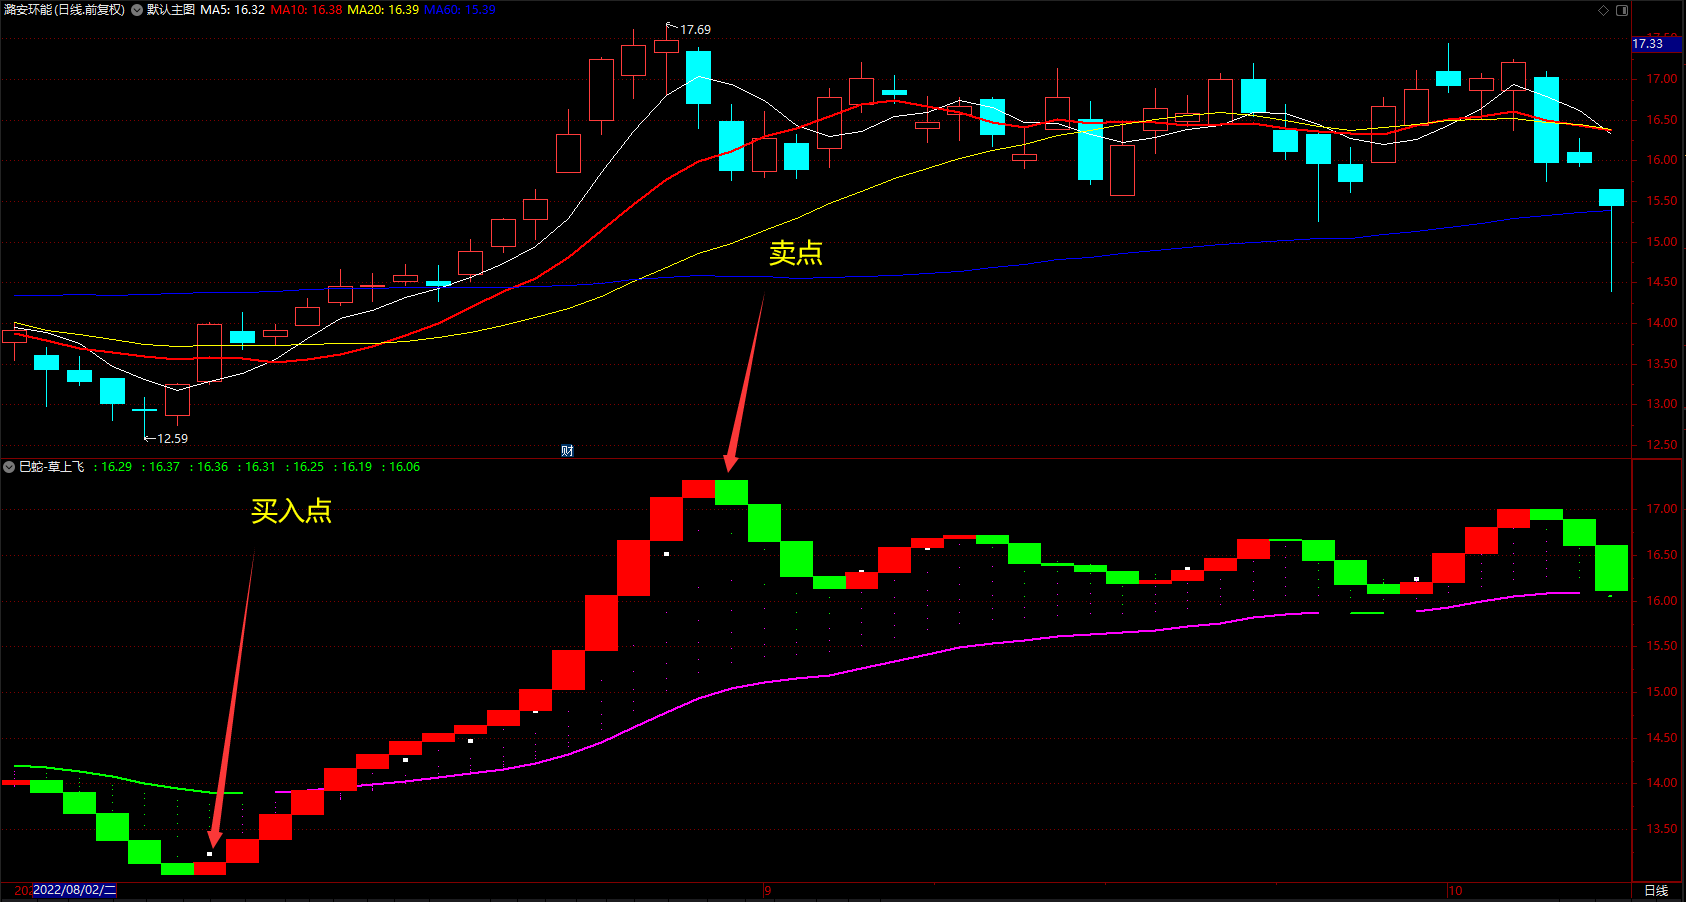
Task: Open the main chart indicator dropdown arrow
Action: pos(137,10)
